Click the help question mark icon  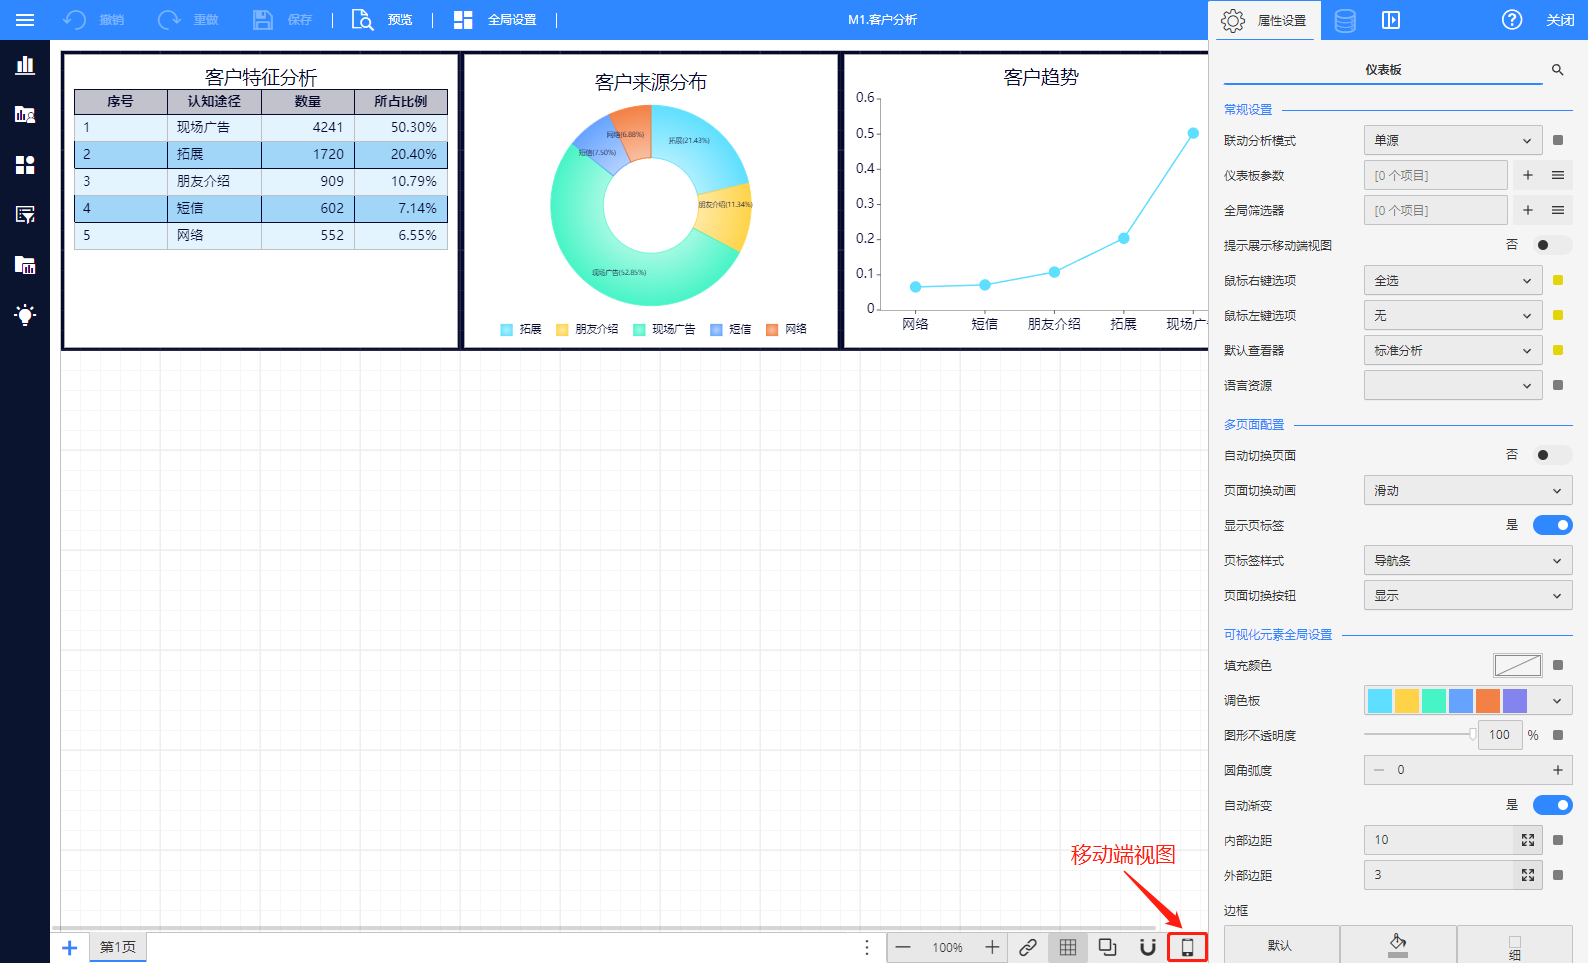(1511, 20)
